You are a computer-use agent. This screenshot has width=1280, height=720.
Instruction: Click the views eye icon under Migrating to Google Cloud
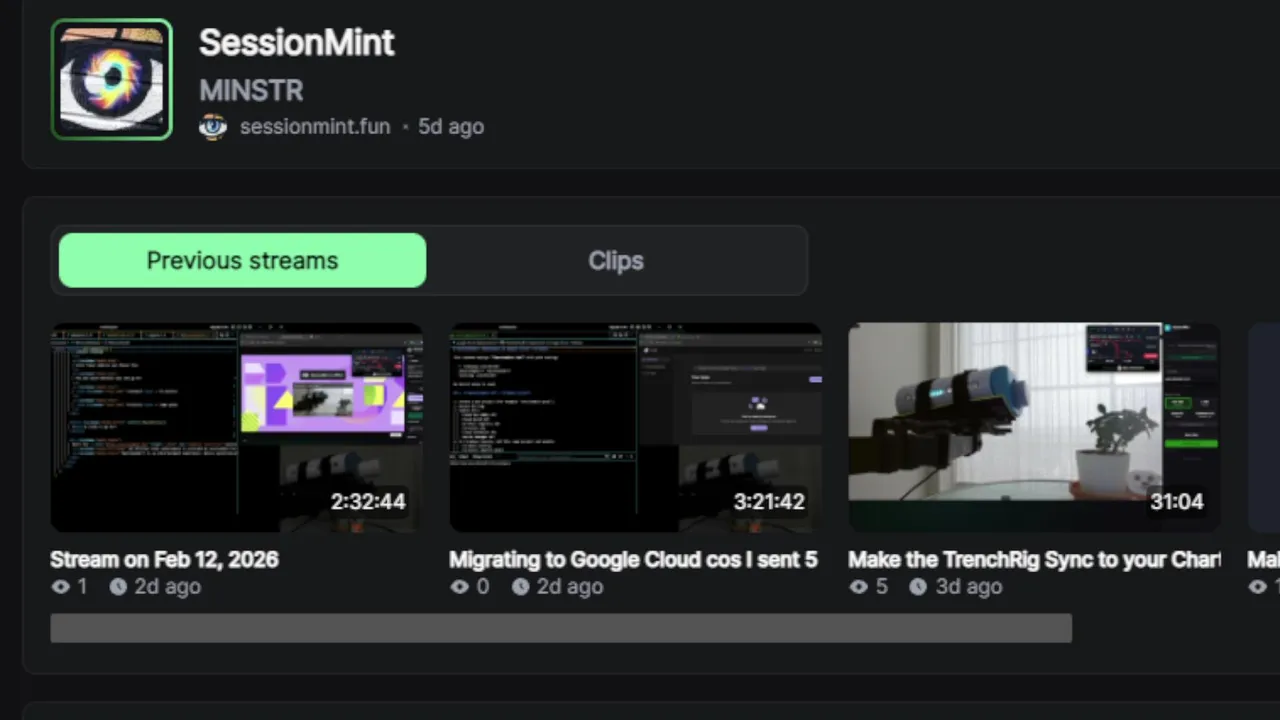(459, 587)
